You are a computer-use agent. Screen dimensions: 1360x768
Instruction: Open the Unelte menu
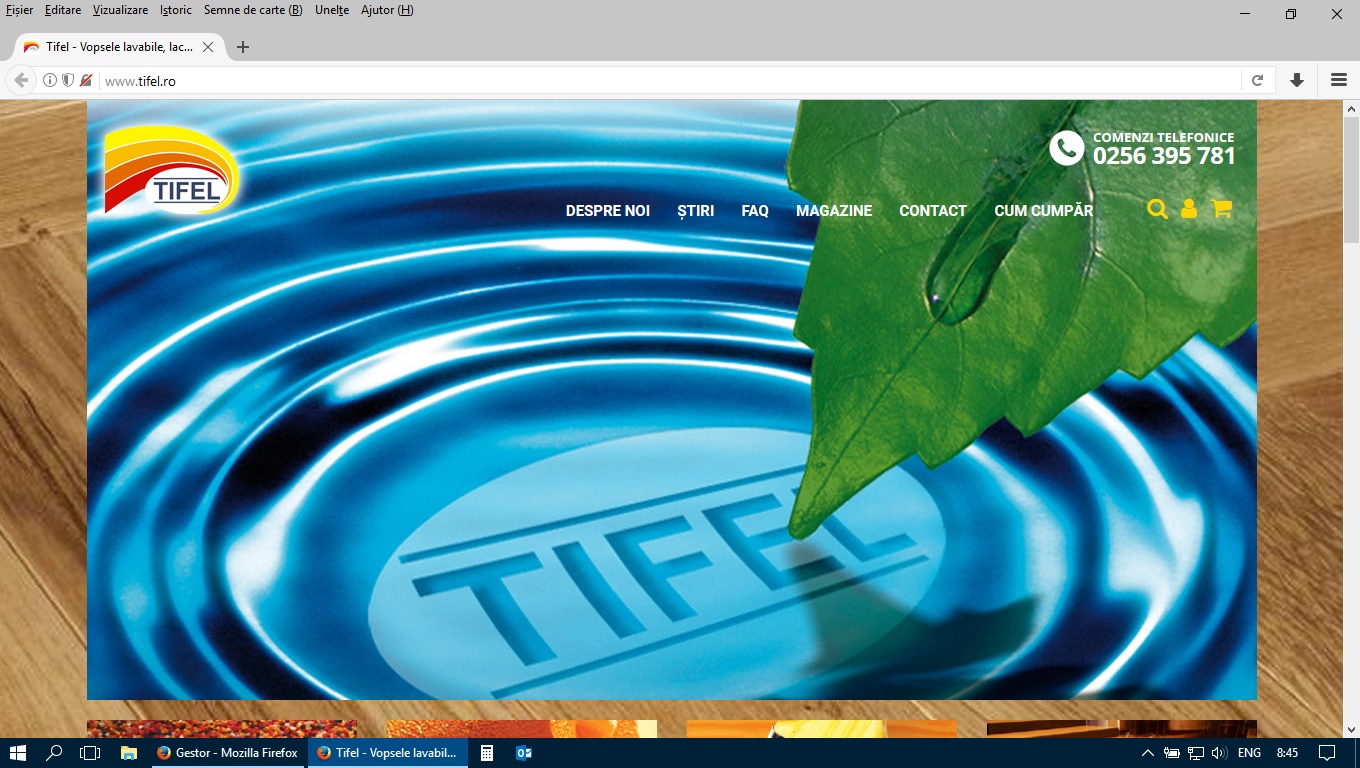332,10
